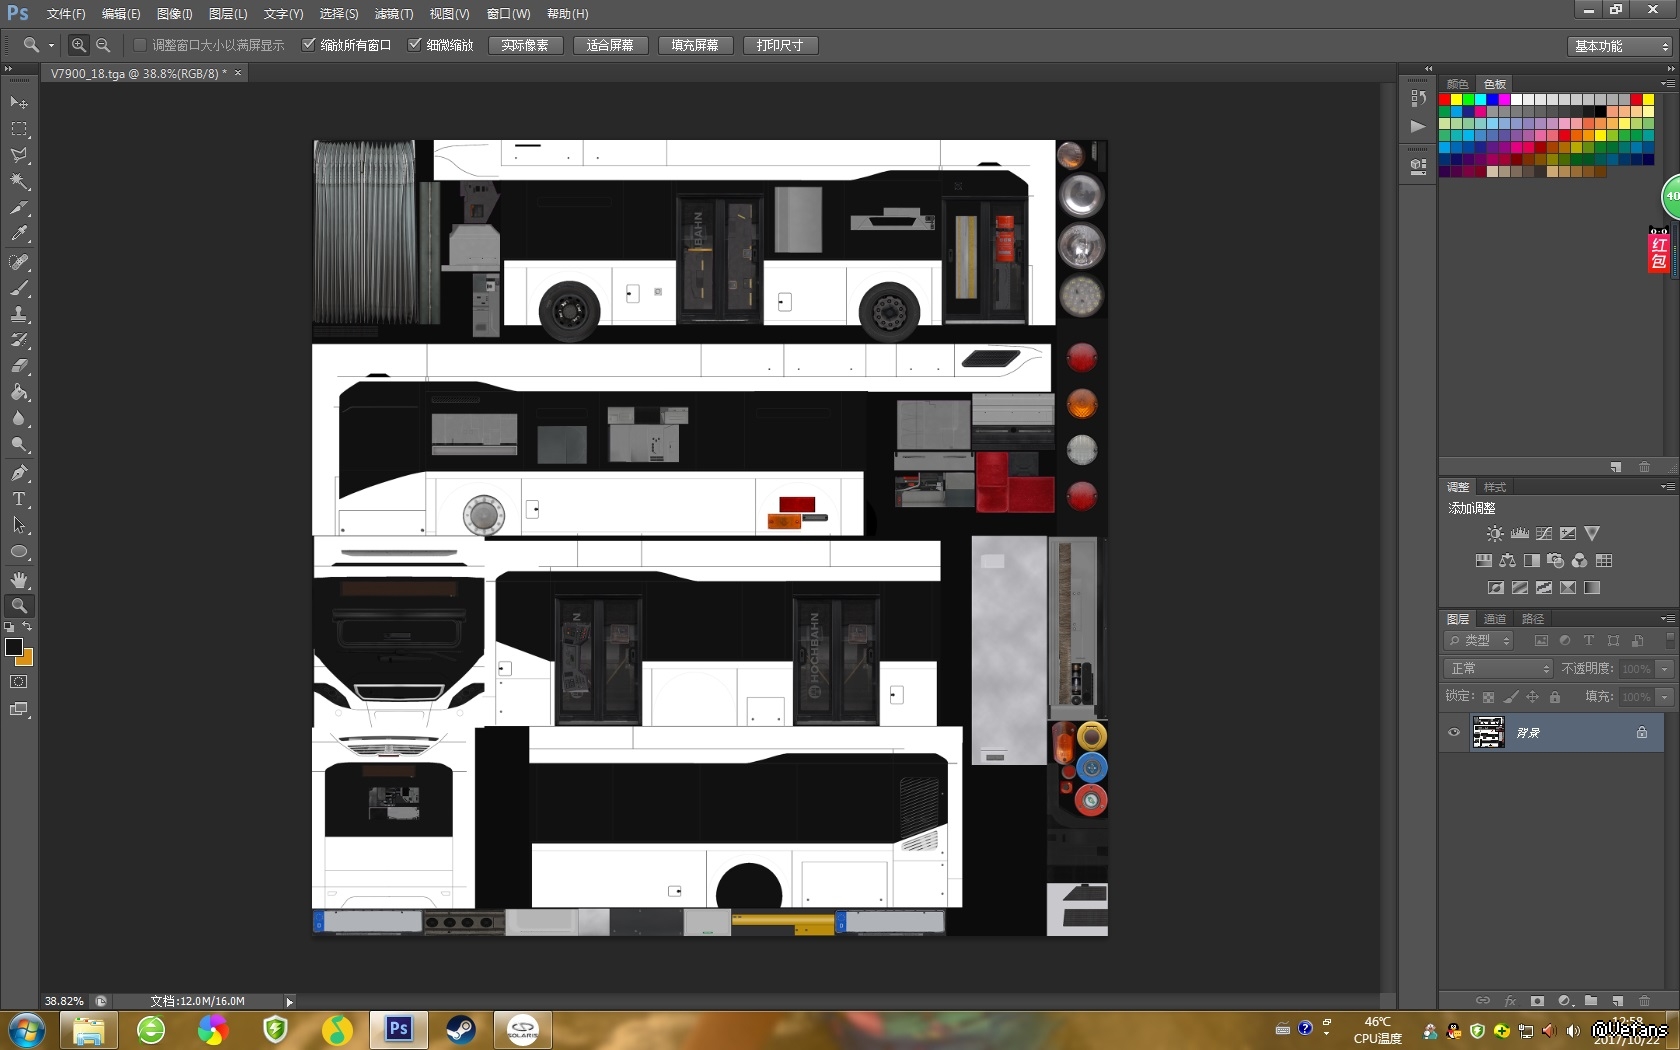
Task: Click the foreground color swatch
Action: tap(14, 648)
